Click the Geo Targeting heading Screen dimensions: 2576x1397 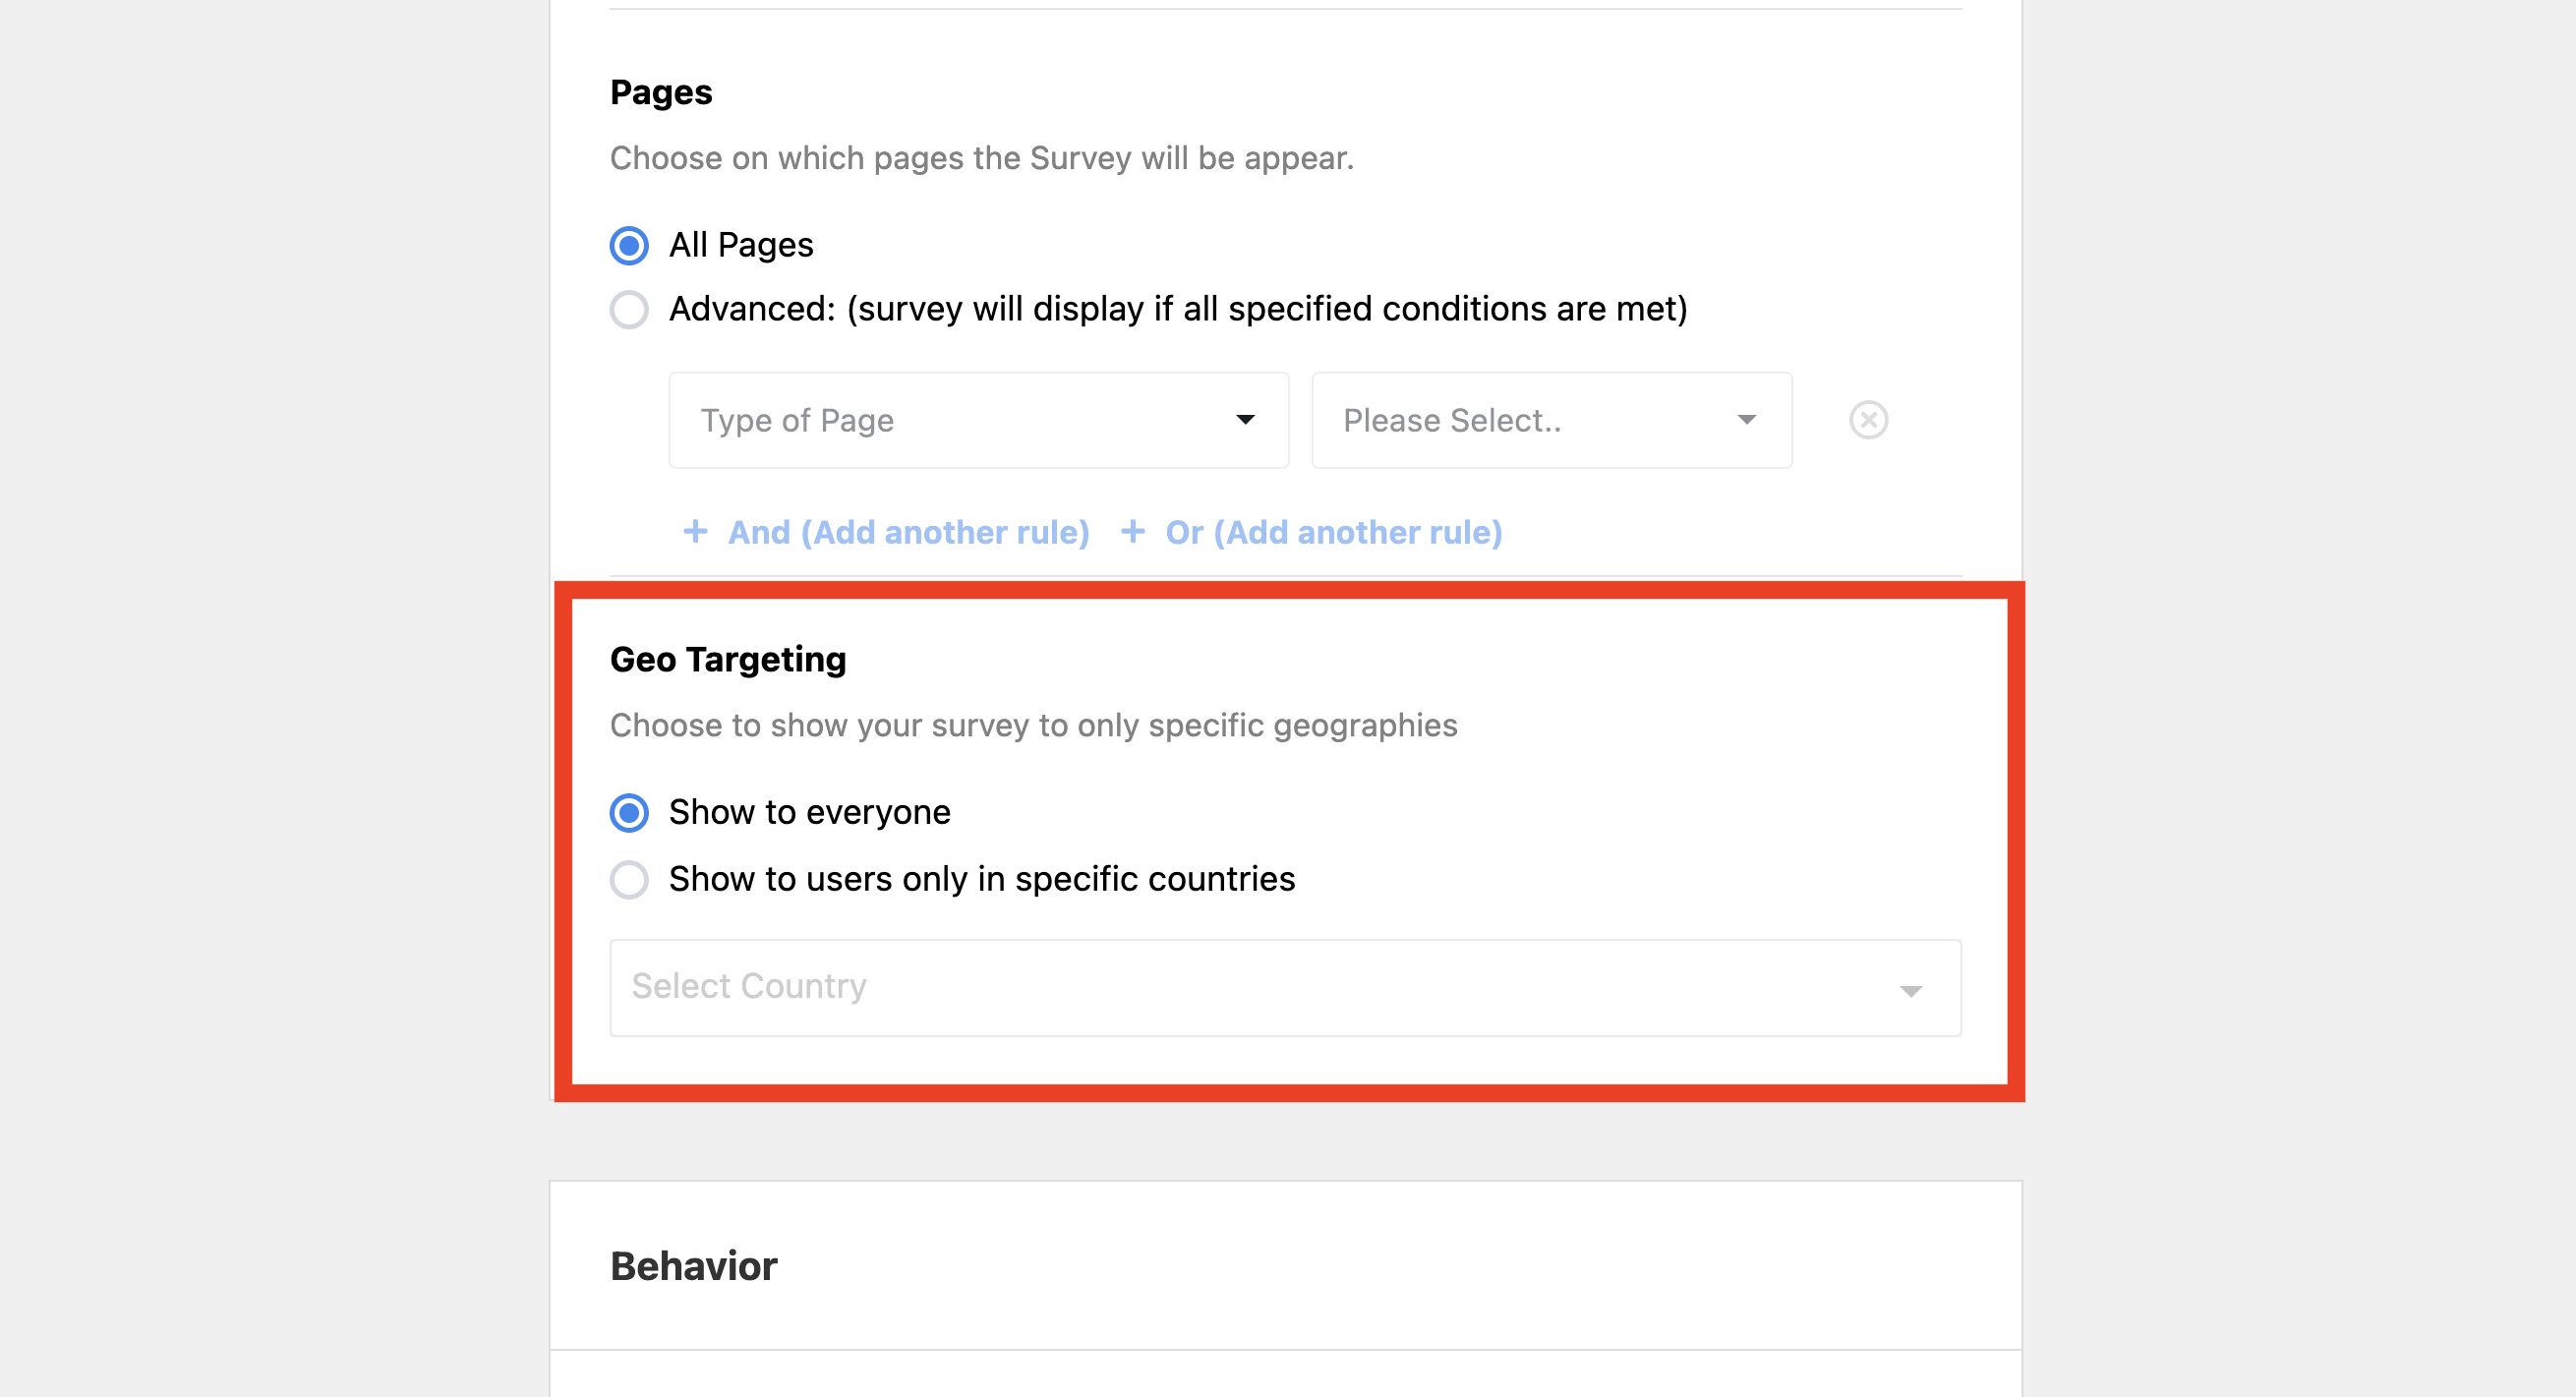pos(728,659)
